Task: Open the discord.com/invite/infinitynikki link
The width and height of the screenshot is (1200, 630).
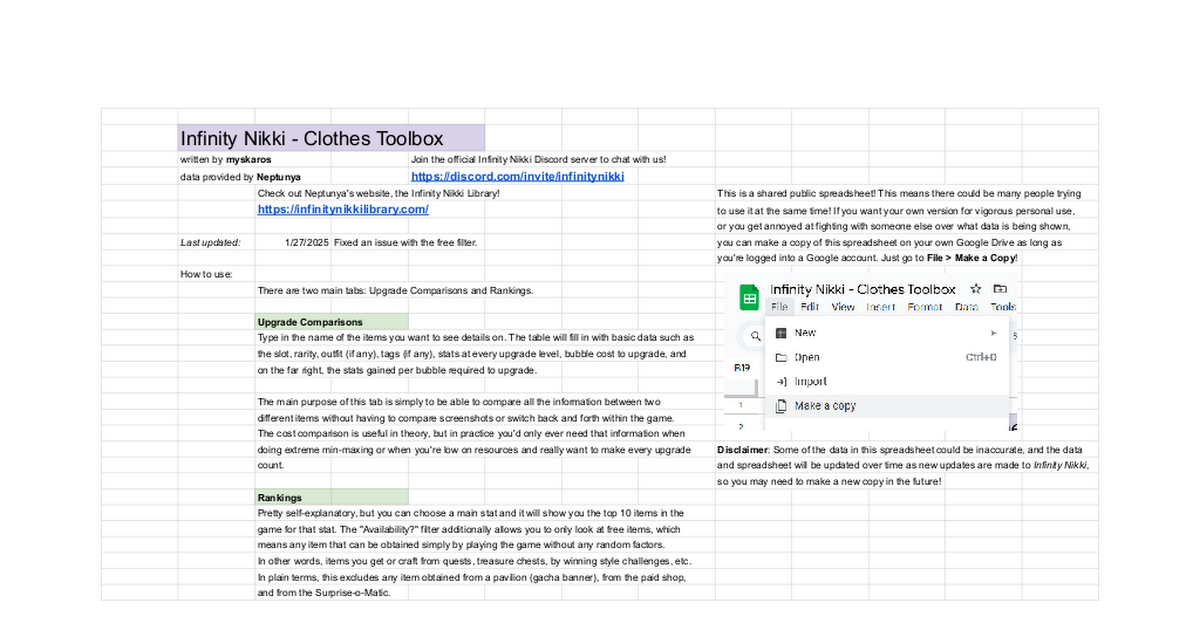Action: 517,176
